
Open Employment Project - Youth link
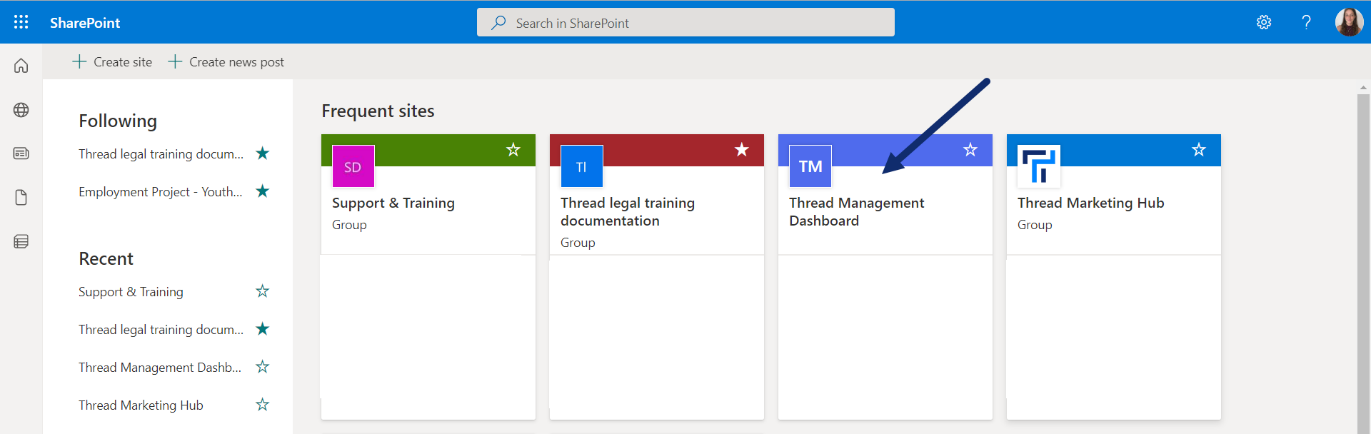point(161,192)
